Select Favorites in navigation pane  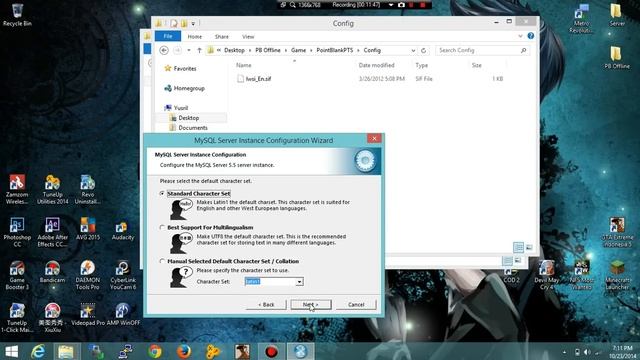tap(180, 69)
